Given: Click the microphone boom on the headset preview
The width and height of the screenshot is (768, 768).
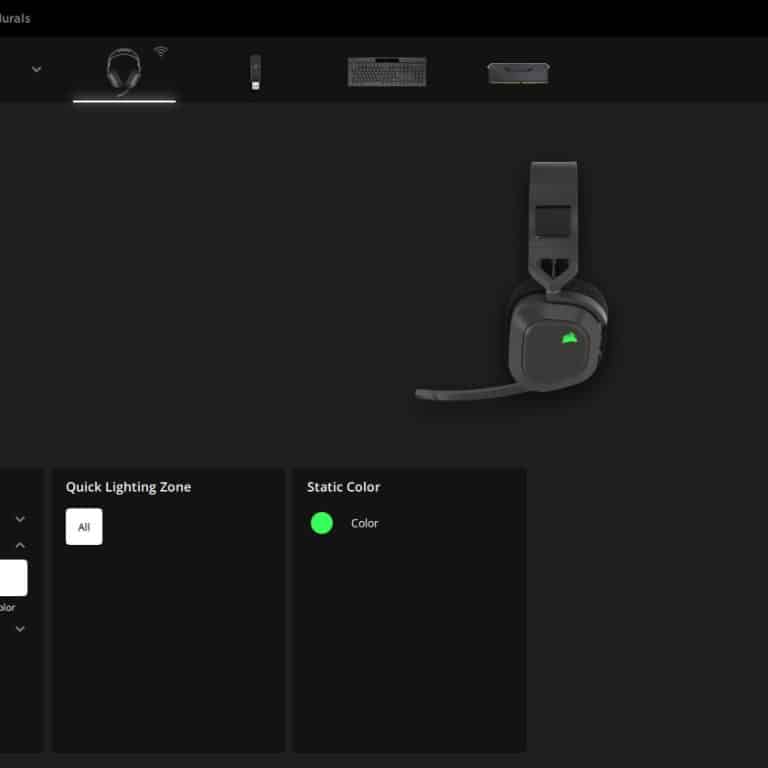Looking at the screenshot, I should pyautogui.click(x=460, y=389).
